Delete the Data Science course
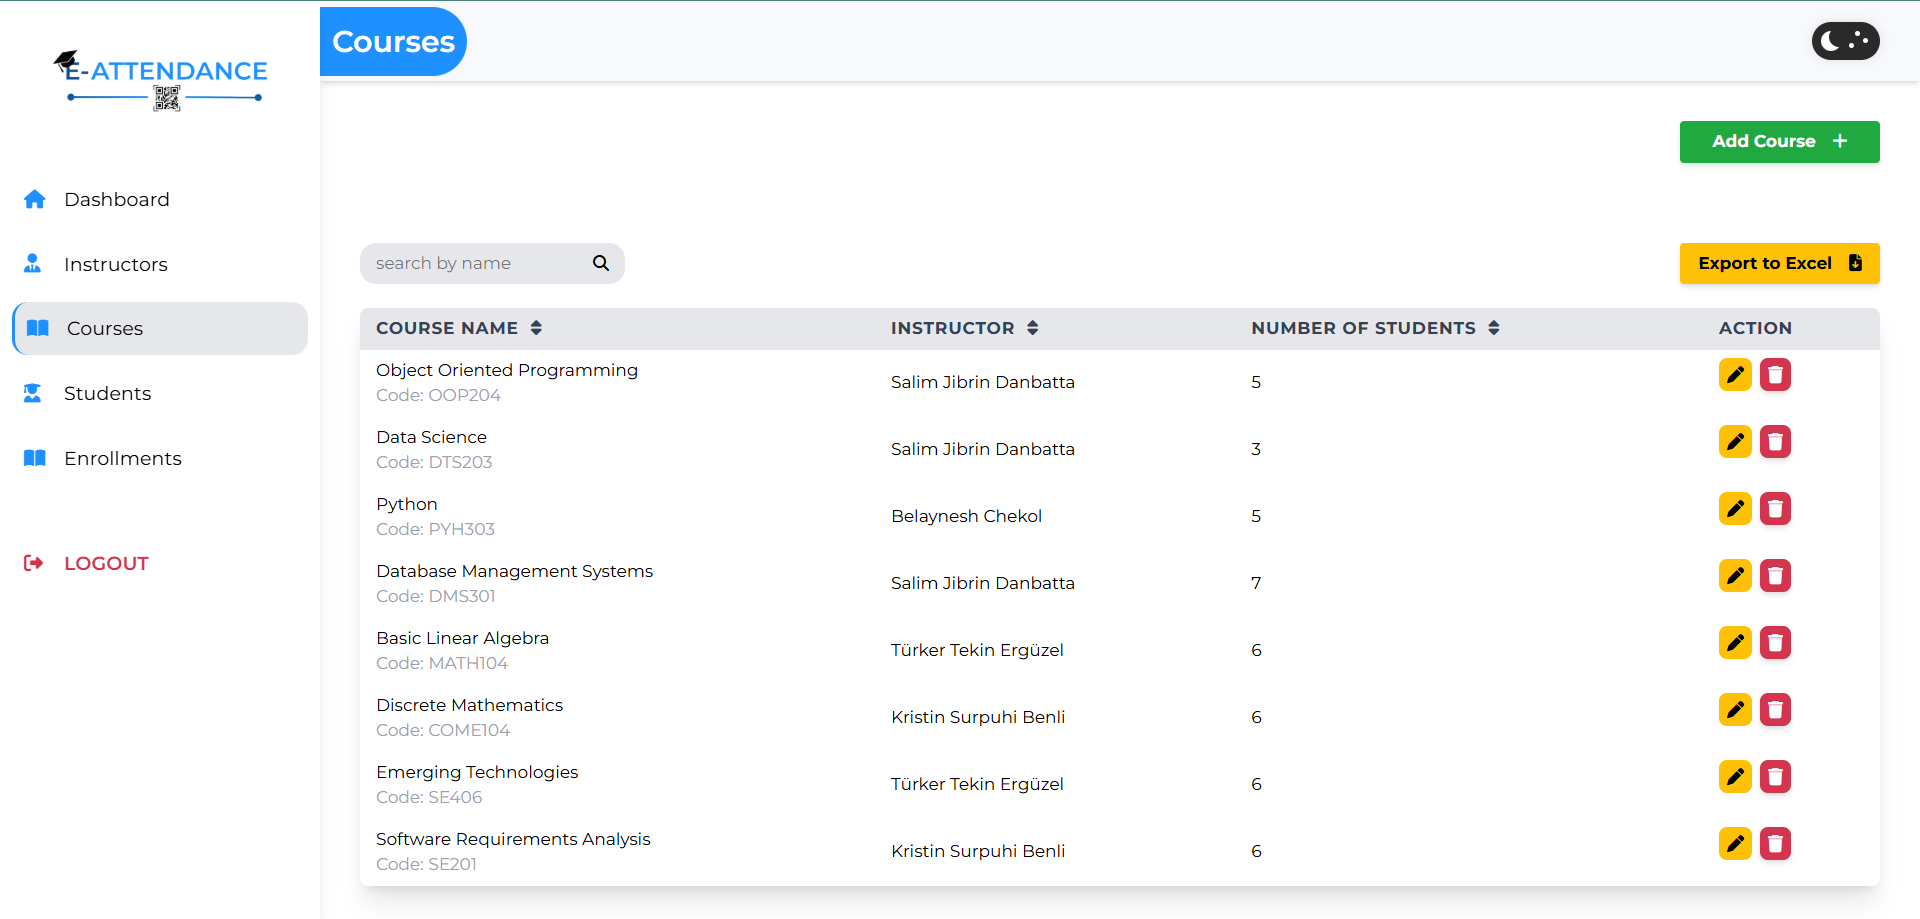Image resolution: width=1920 pixels, height=919 pixels. pos(1775,442)
